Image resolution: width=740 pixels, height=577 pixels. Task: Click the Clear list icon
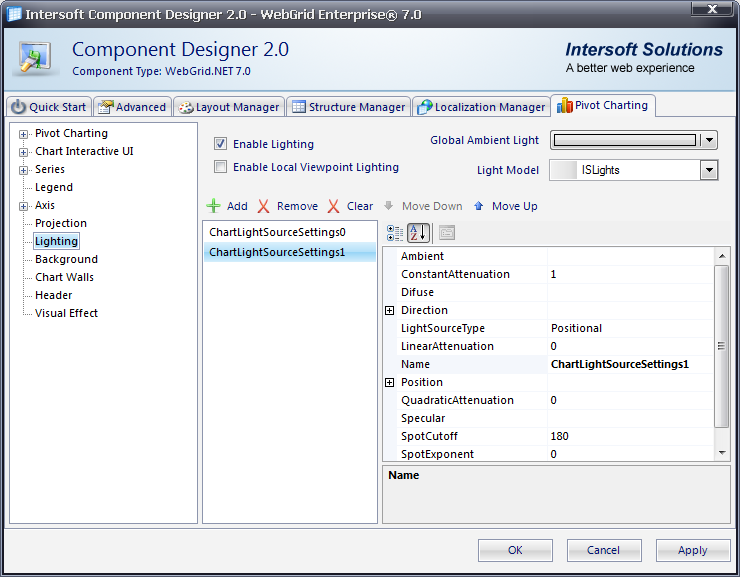click(334, 206)
